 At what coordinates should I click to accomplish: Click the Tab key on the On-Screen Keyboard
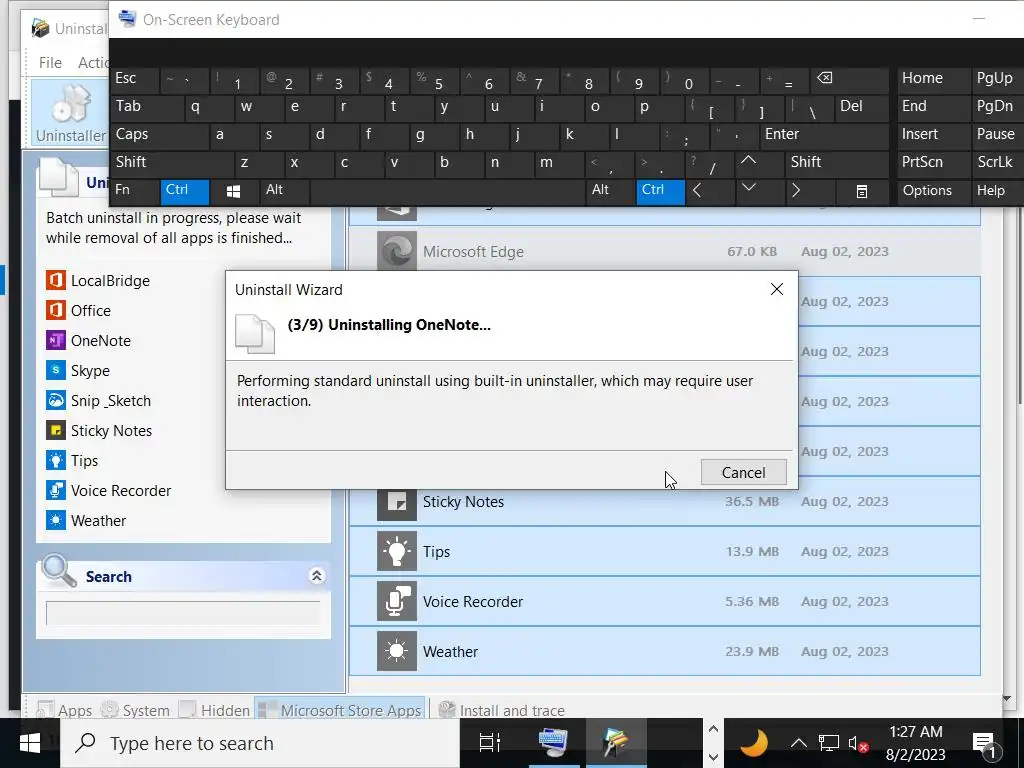147,106
